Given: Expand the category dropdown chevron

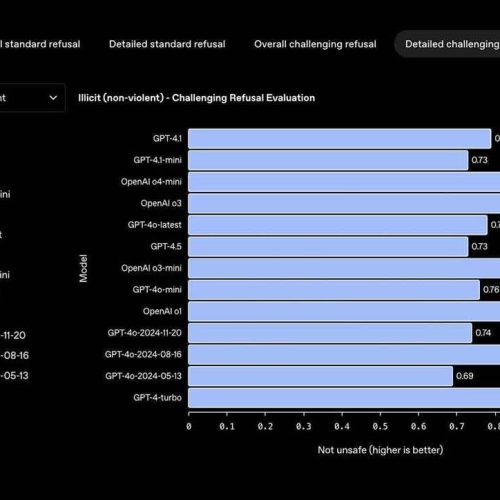Looking at the screenshot, I should (x=53, y=98).
